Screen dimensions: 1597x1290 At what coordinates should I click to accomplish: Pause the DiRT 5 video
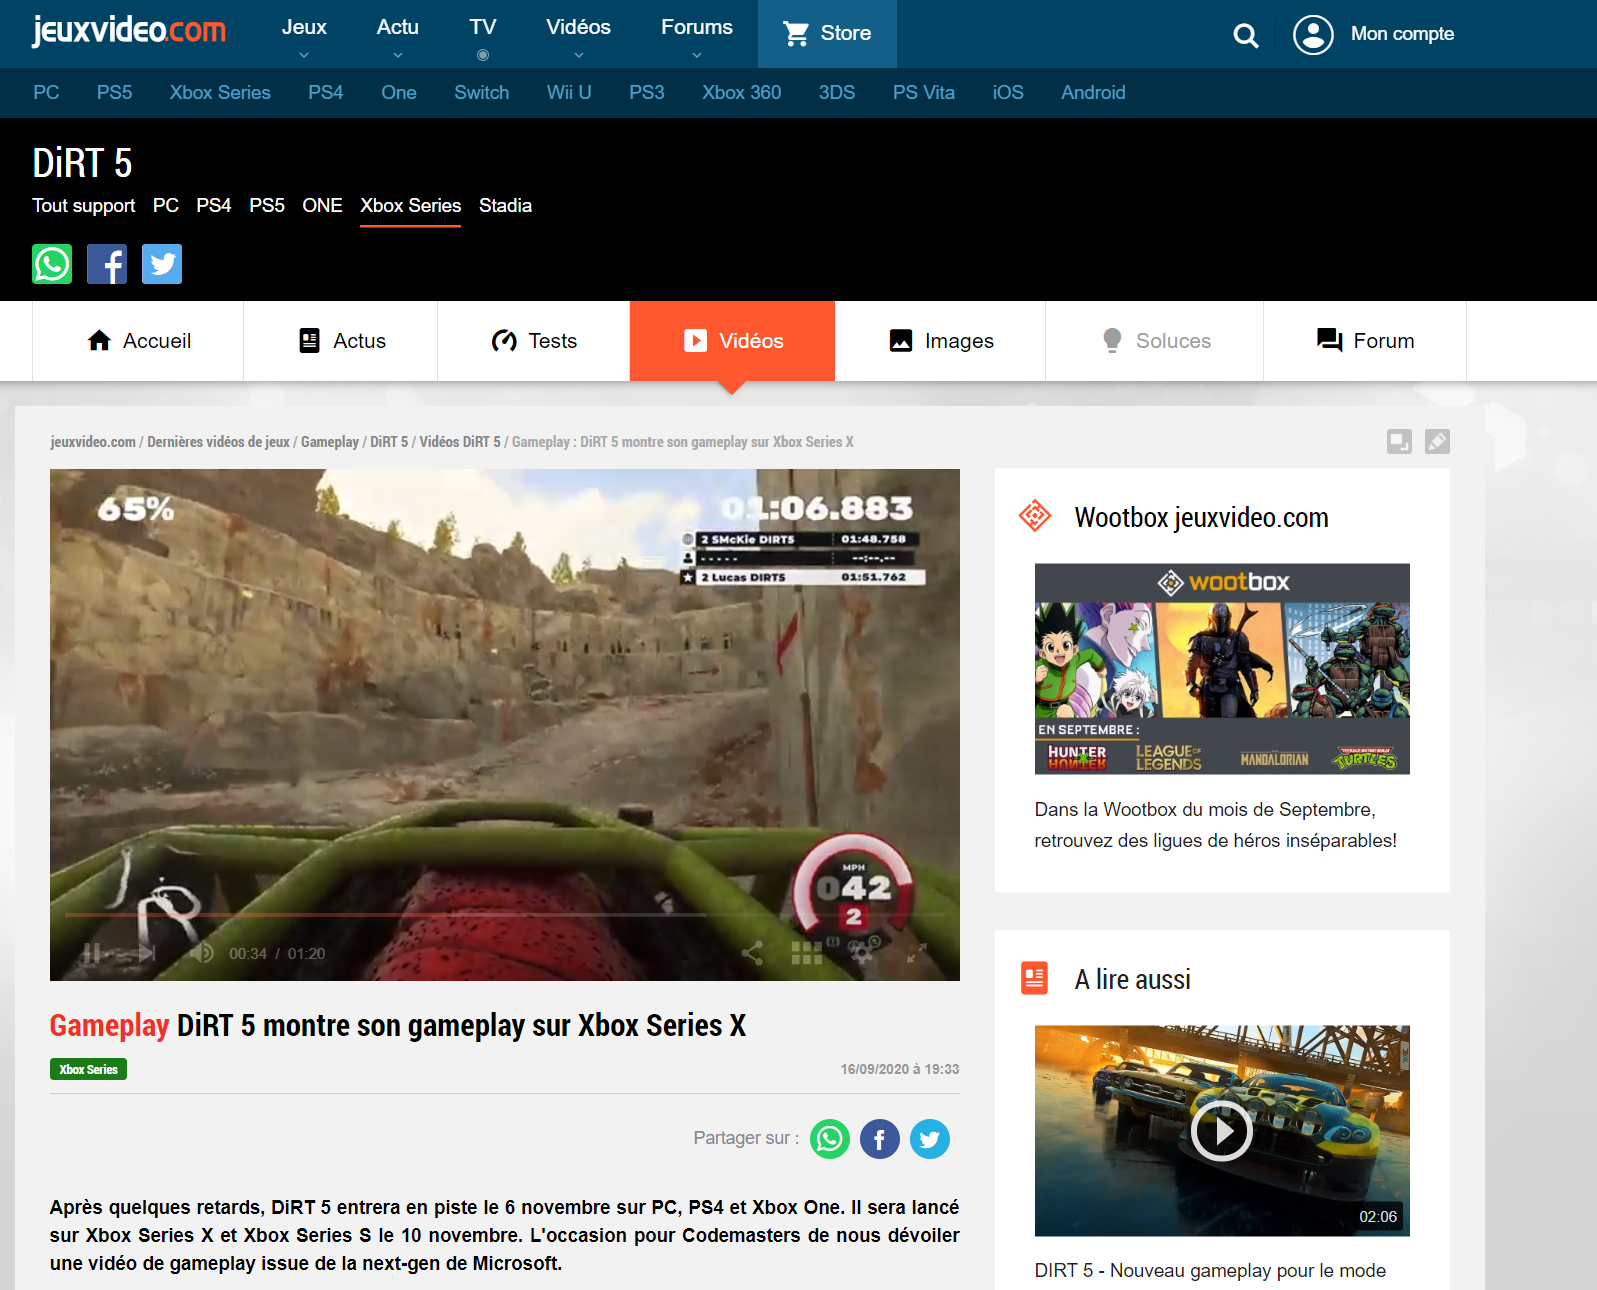coord(91,953)
